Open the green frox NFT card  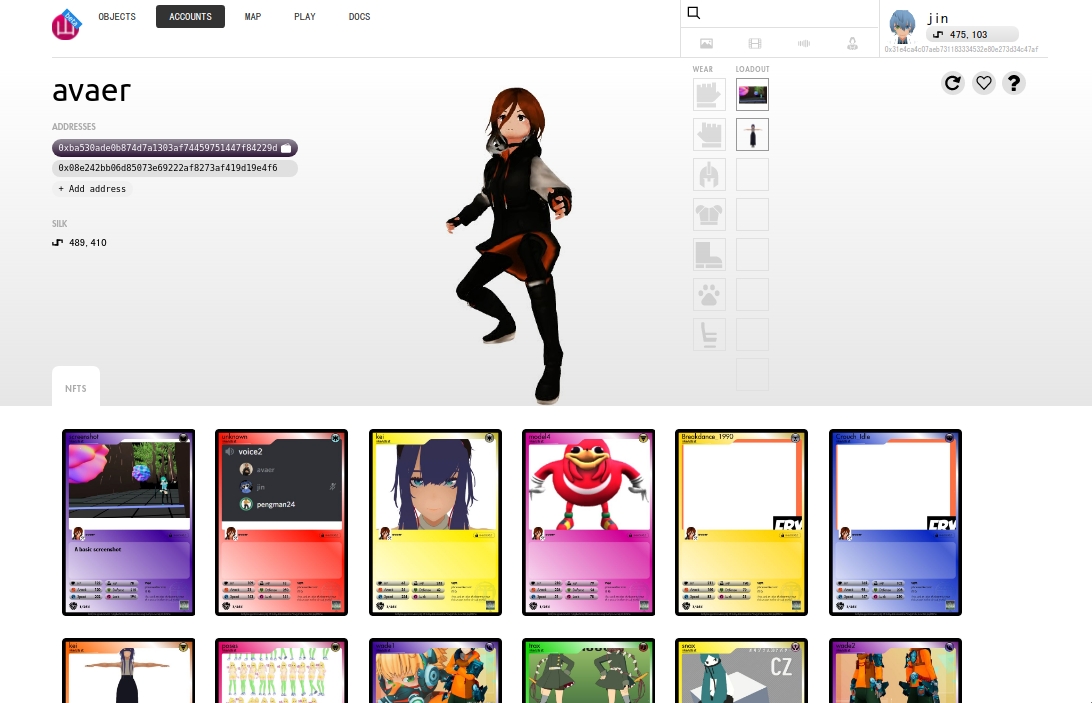(588, 670)
